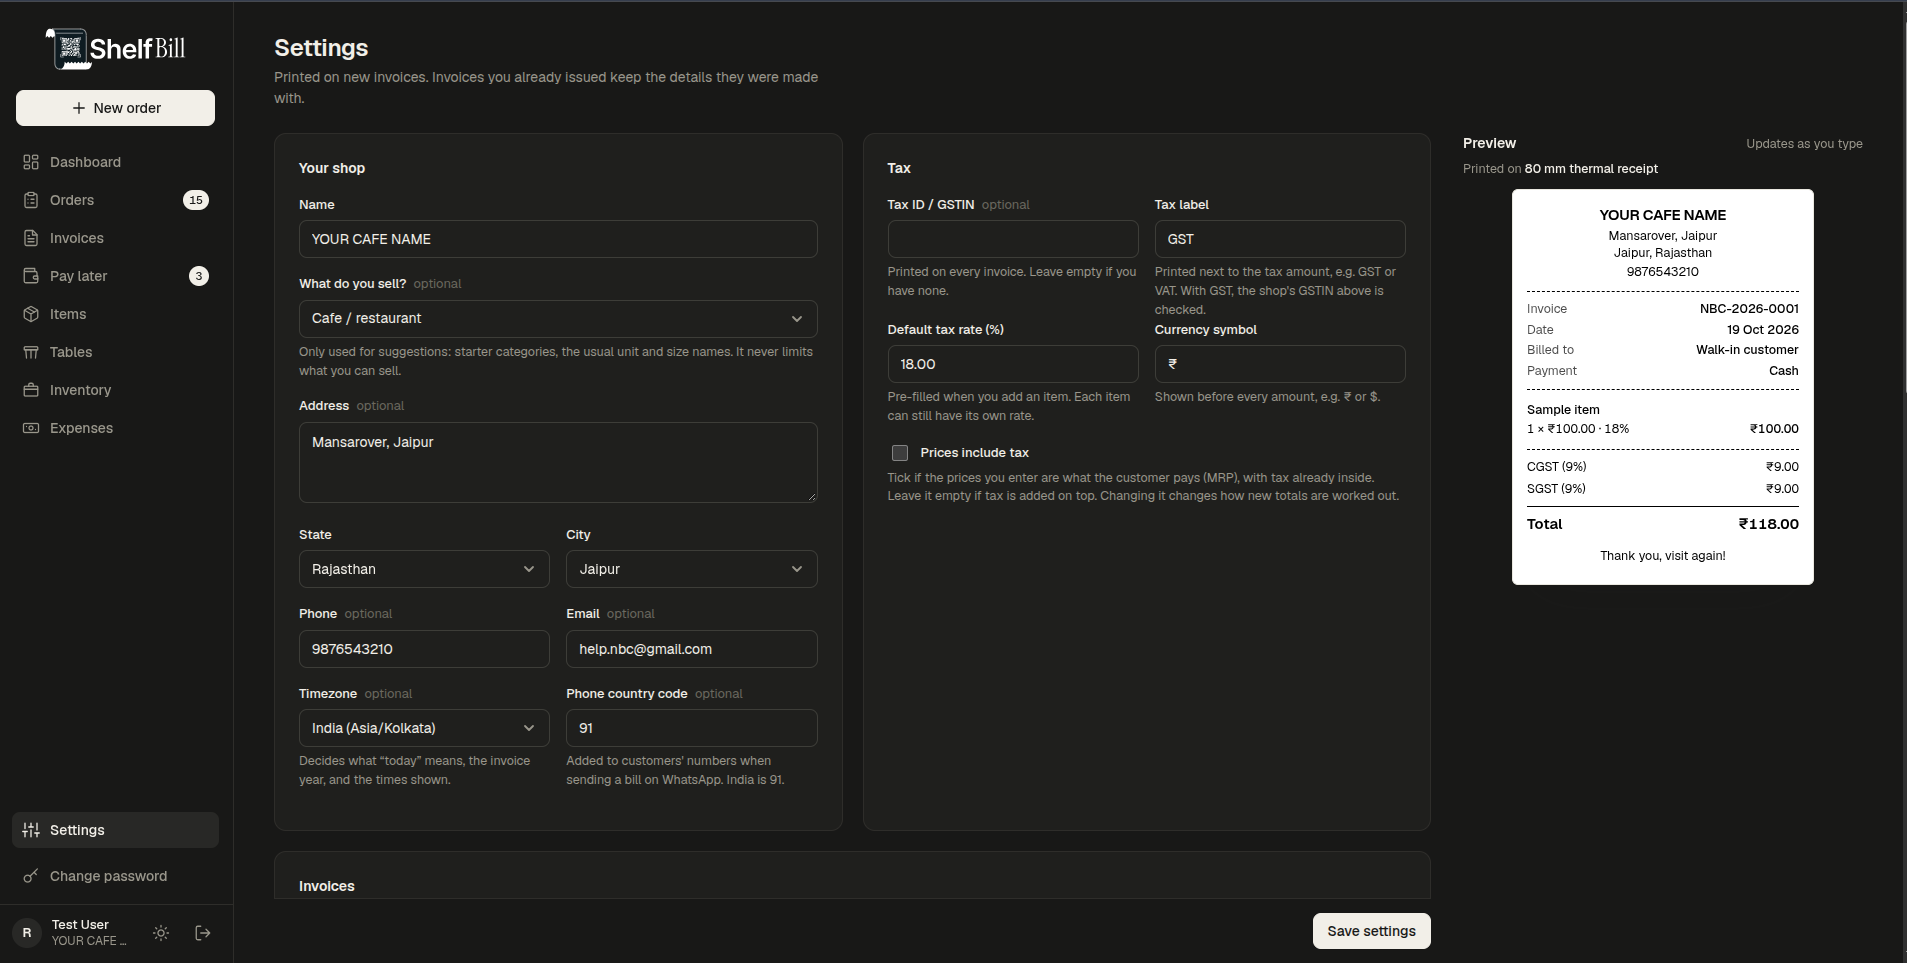The image size is (1907, 963).
Task: Click the Expenses banknote icon
Action: click(31, 428)
